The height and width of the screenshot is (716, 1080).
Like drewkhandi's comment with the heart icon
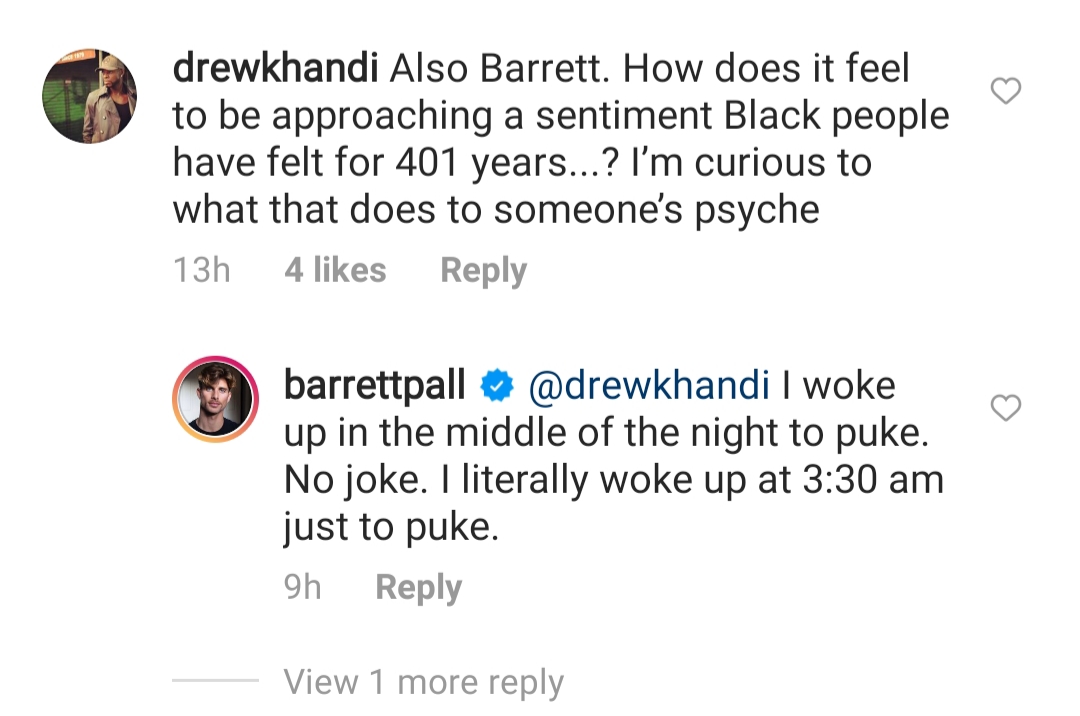1005,91
